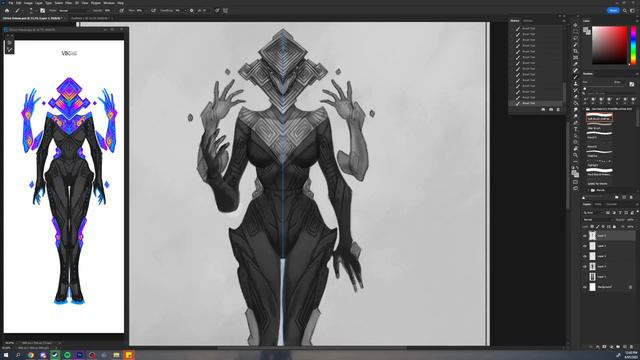Select the Type tool
640x360 pixels.
(x=576, y=129)
